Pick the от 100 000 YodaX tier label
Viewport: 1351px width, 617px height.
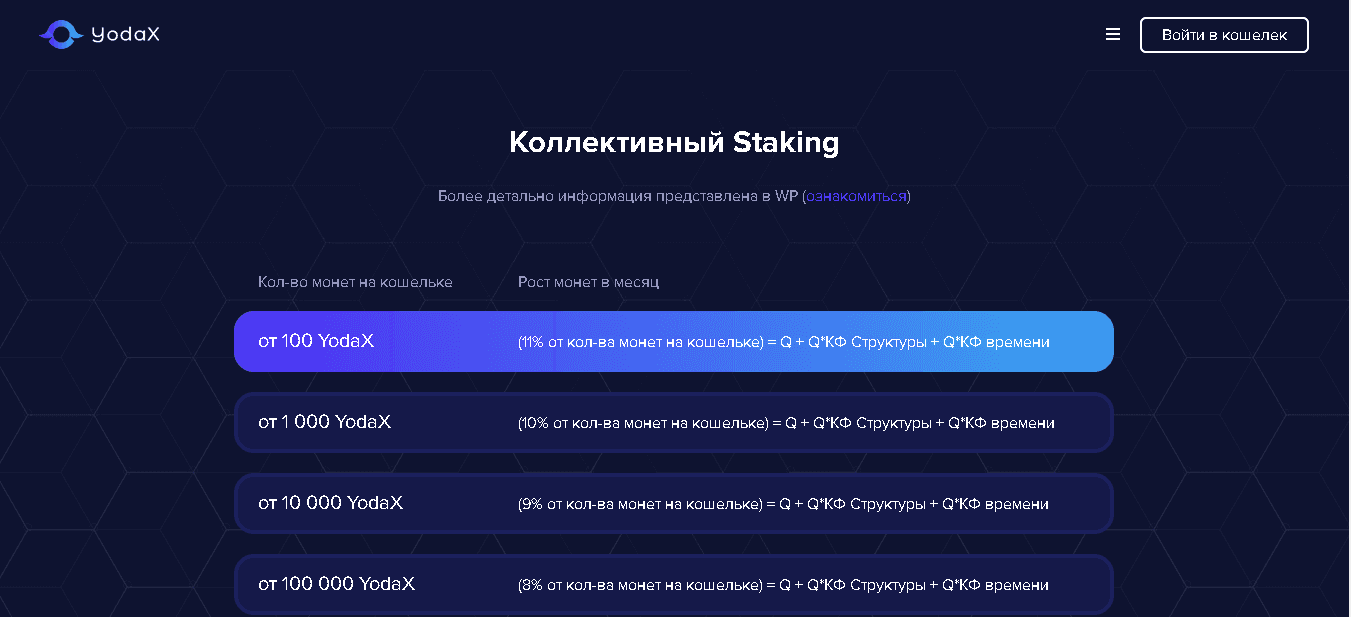pyautogui.click(x=336, y=584)
